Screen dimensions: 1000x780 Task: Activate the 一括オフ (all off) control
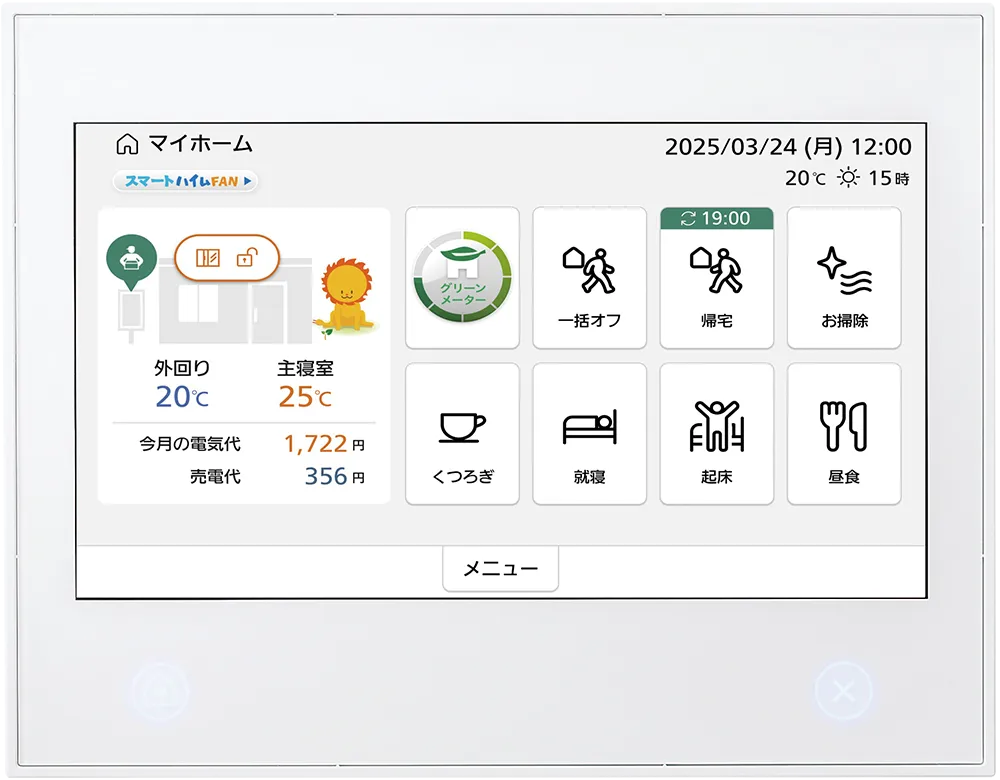tap(589, 278)
